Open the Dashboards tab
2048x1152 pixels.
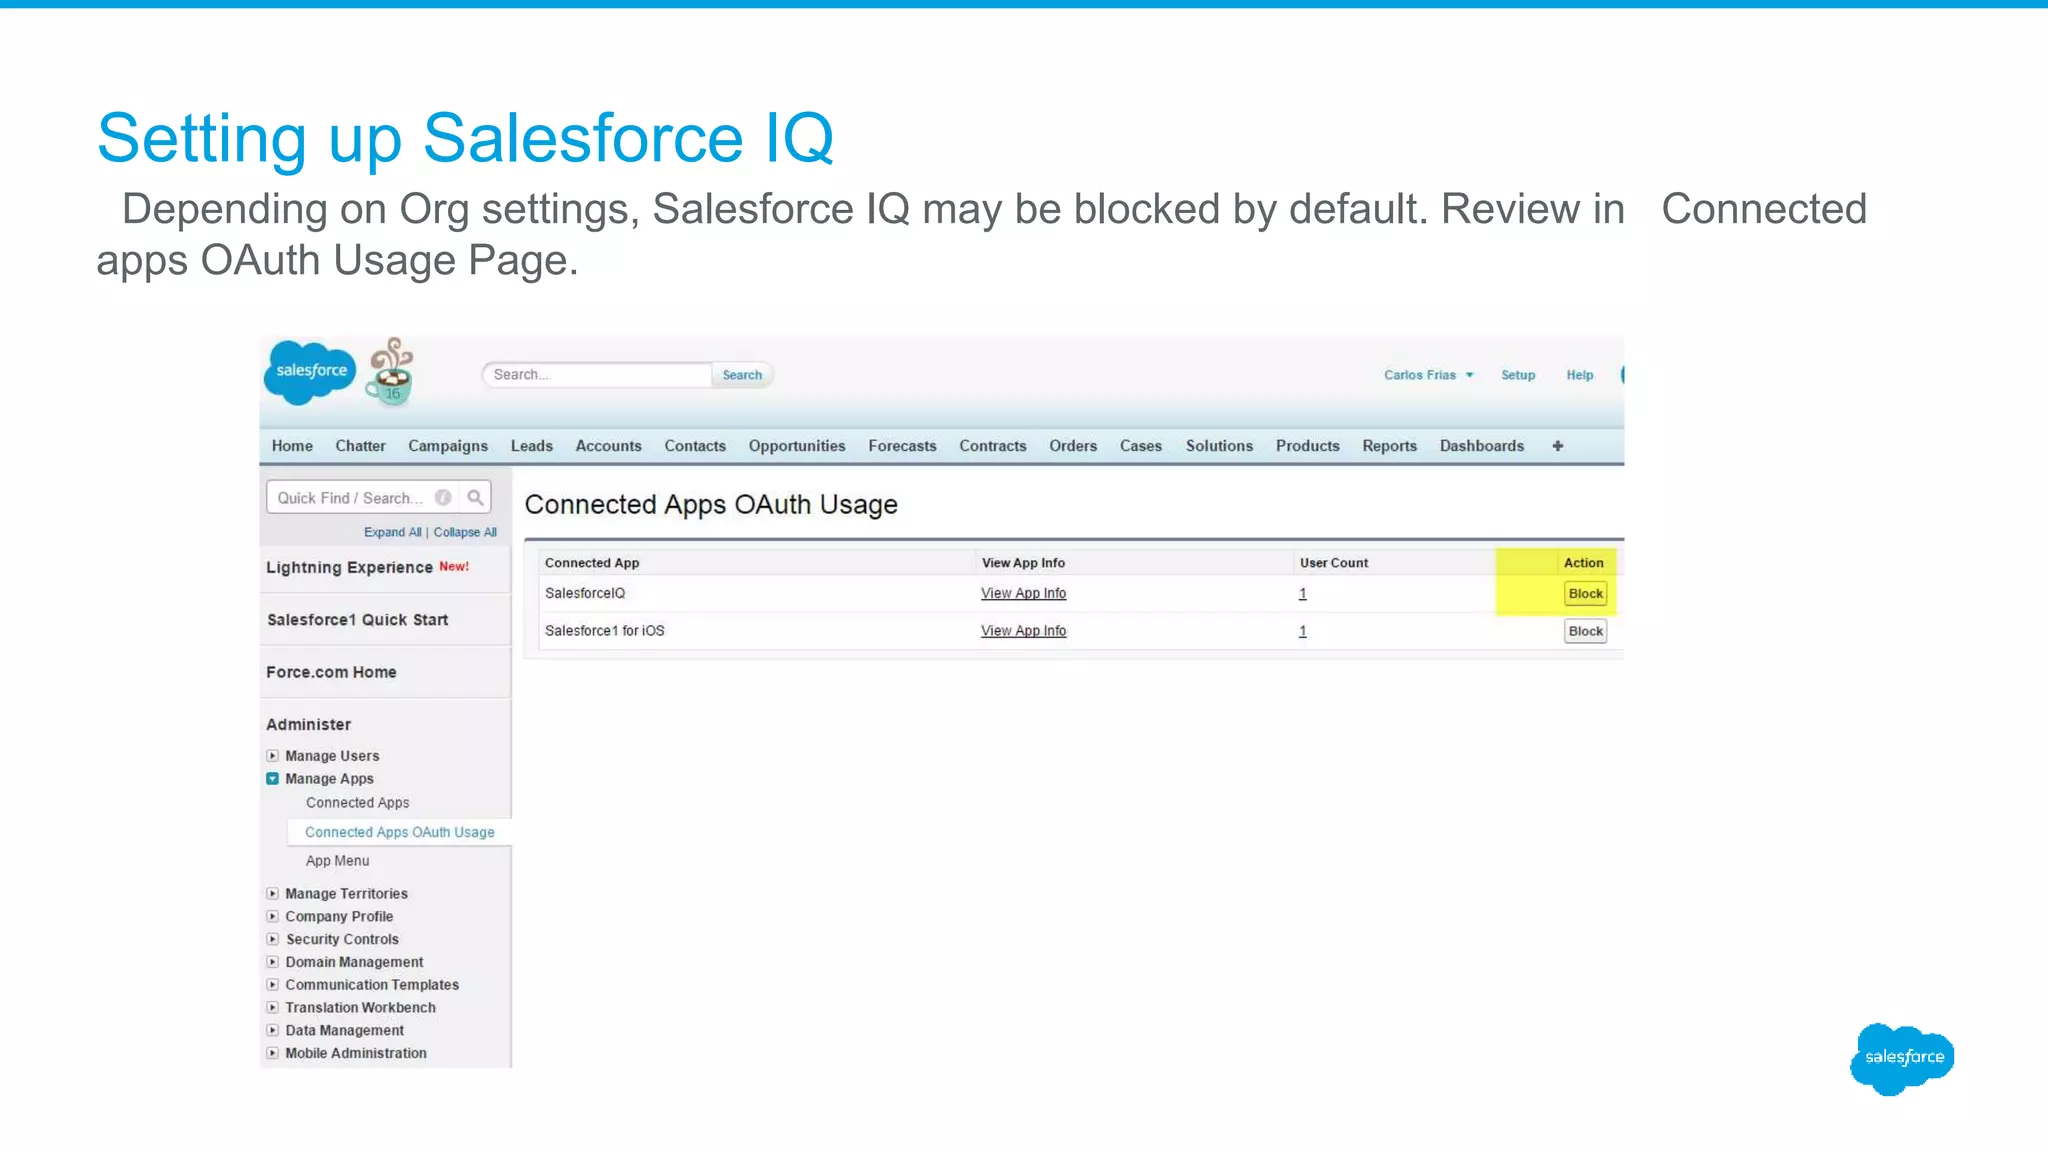1482,446
